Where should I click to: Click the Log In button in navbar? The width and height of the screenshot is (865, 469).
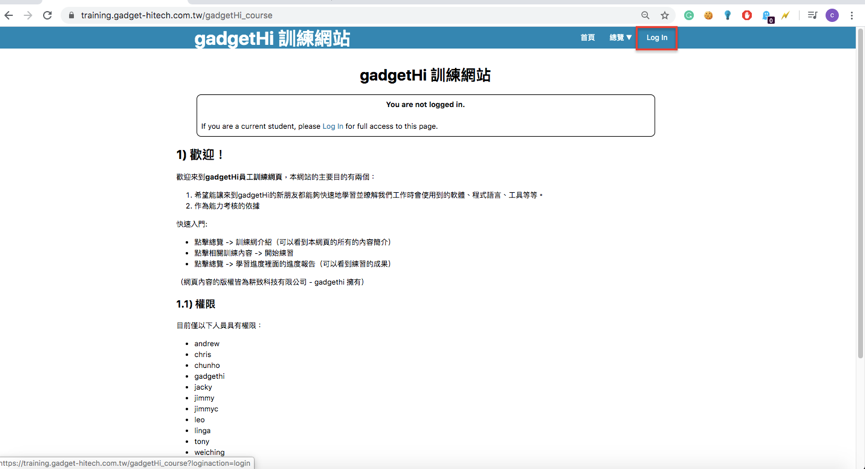(656, 38)
